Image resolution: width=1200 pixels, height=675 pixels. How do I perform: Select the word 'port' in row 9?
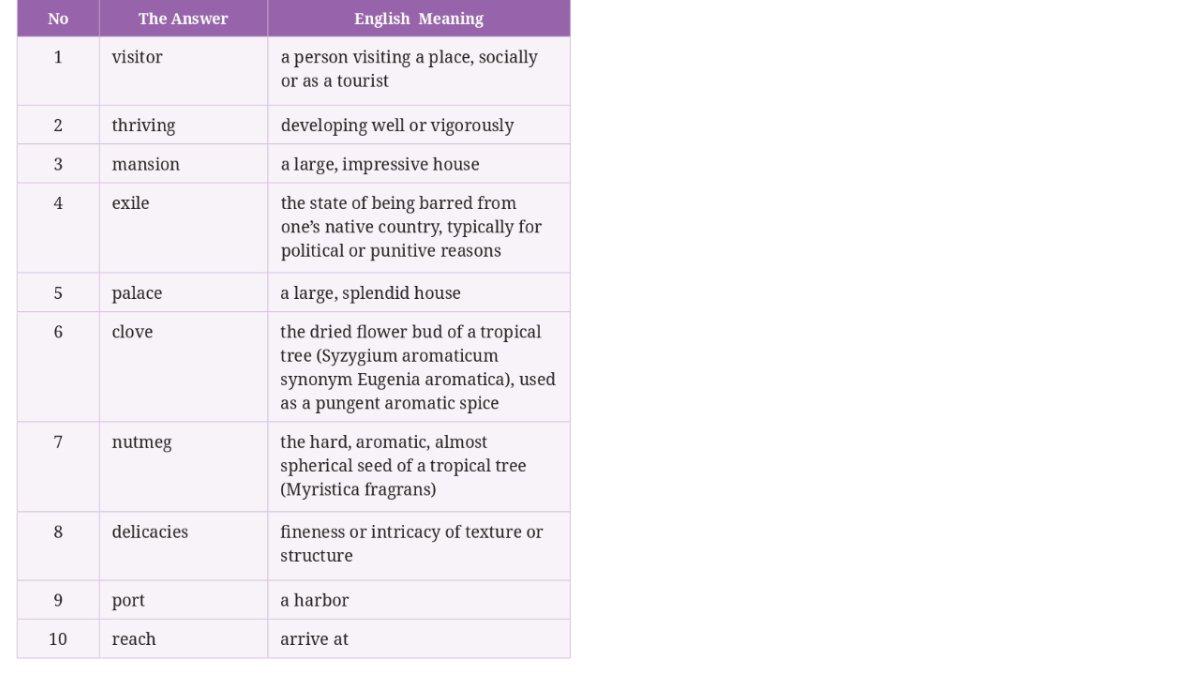pos(128,600)
